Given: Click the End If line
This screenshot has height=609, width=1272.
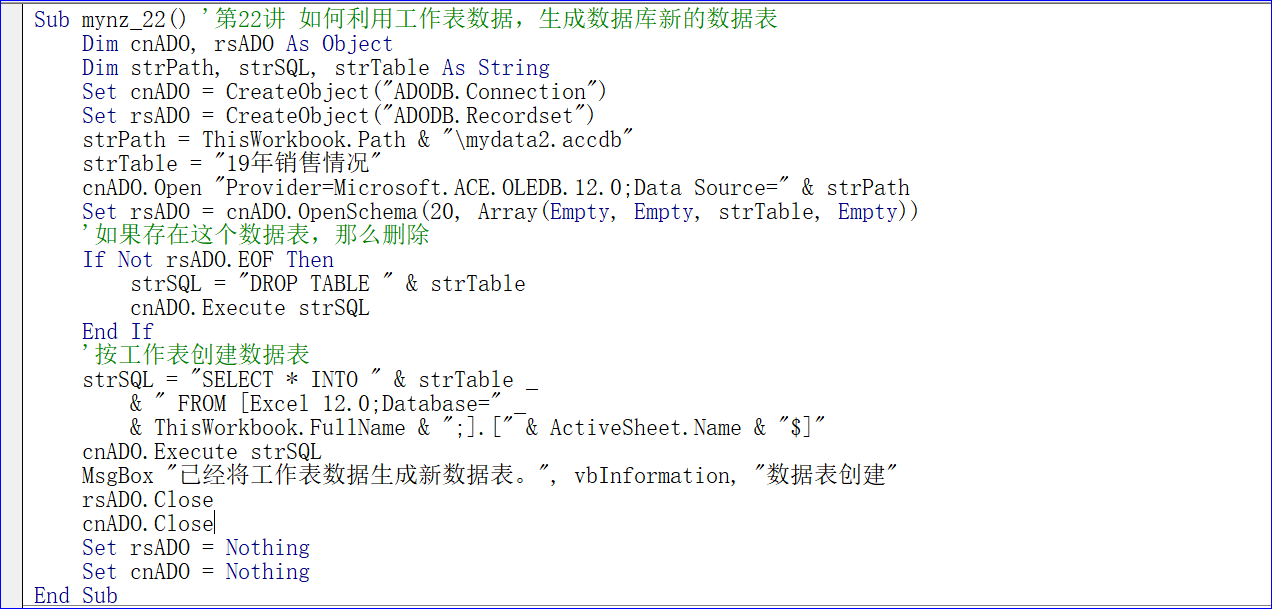Looking at the screenshot, I should pos(118,332).
